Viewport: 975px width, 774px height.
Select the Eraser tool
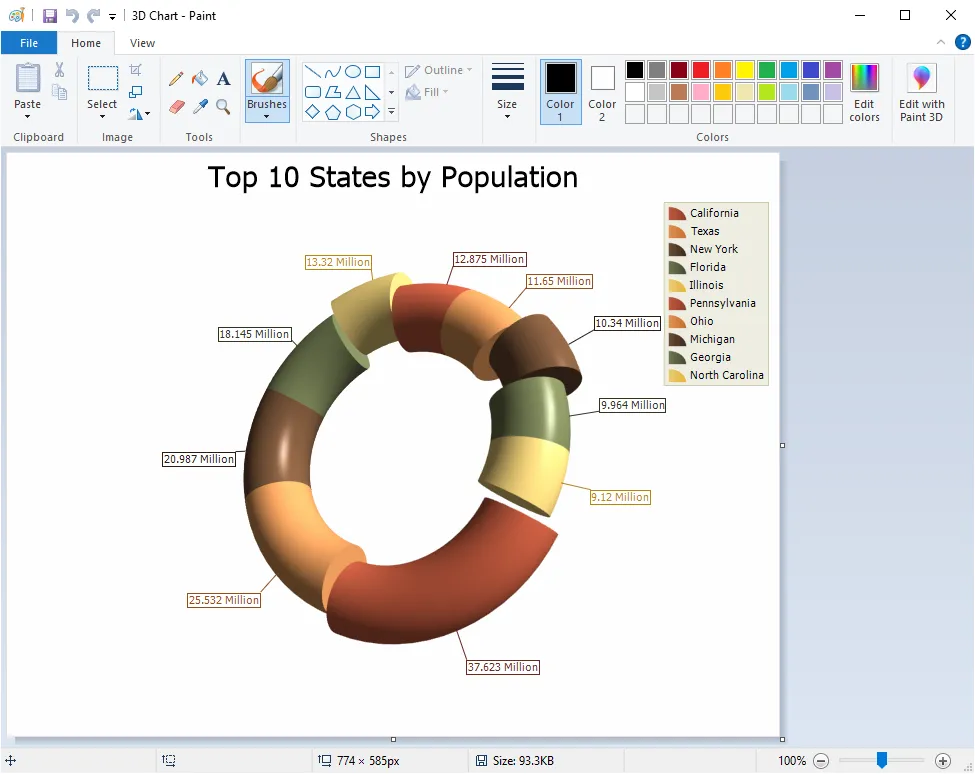(176, 104)
